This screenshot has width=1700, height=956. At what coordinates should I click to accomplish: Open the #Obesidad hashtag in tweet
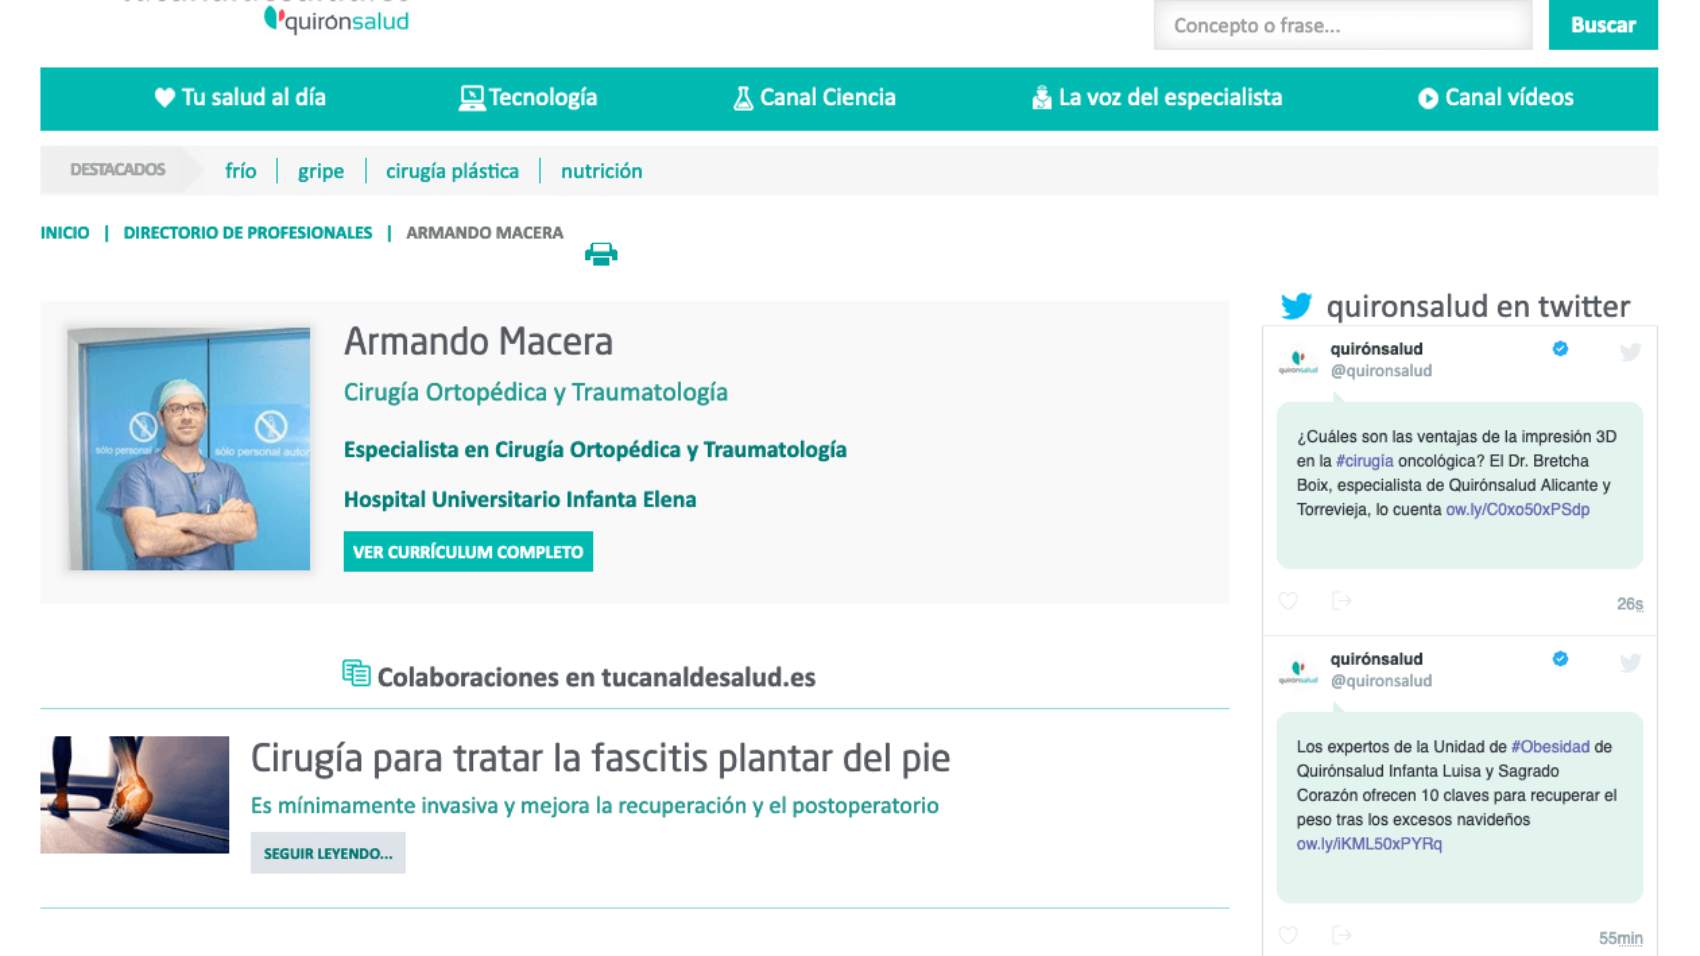[x=1550, y=747]
